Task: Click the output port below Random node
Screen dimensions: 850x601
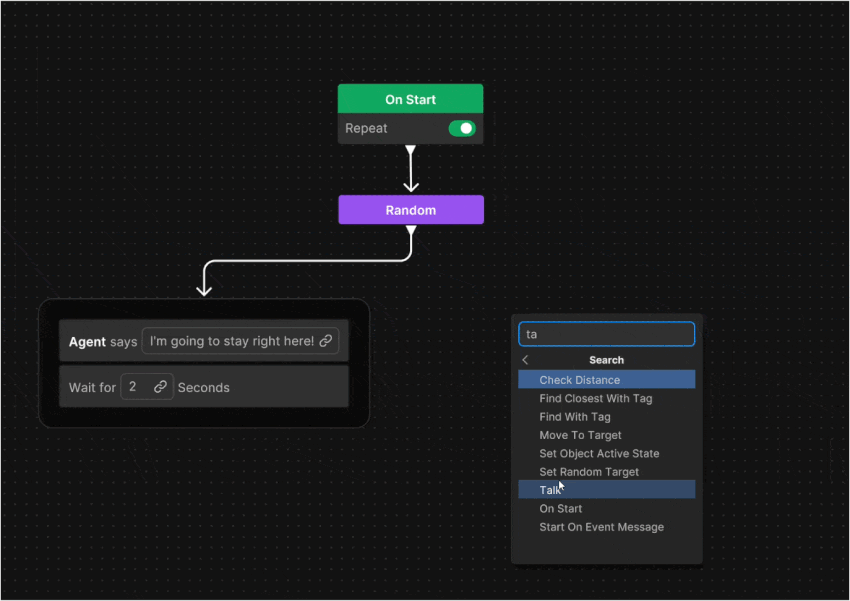Action: click(x=410, y=231)
